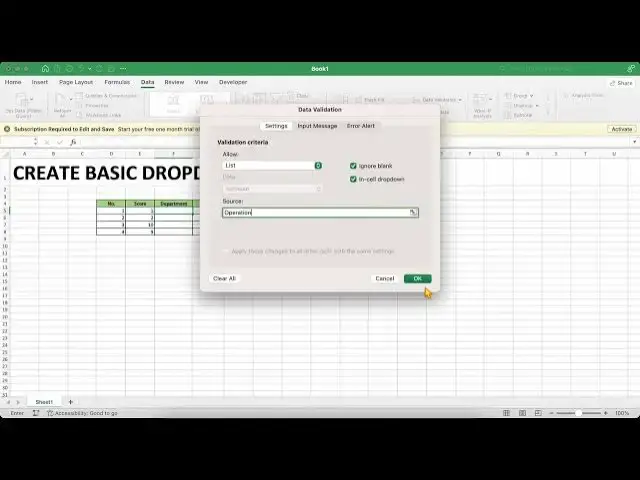Viewport: 640px width, 480px height.
Task: Click the Workbook Links ribbon item
Action: 99,116
